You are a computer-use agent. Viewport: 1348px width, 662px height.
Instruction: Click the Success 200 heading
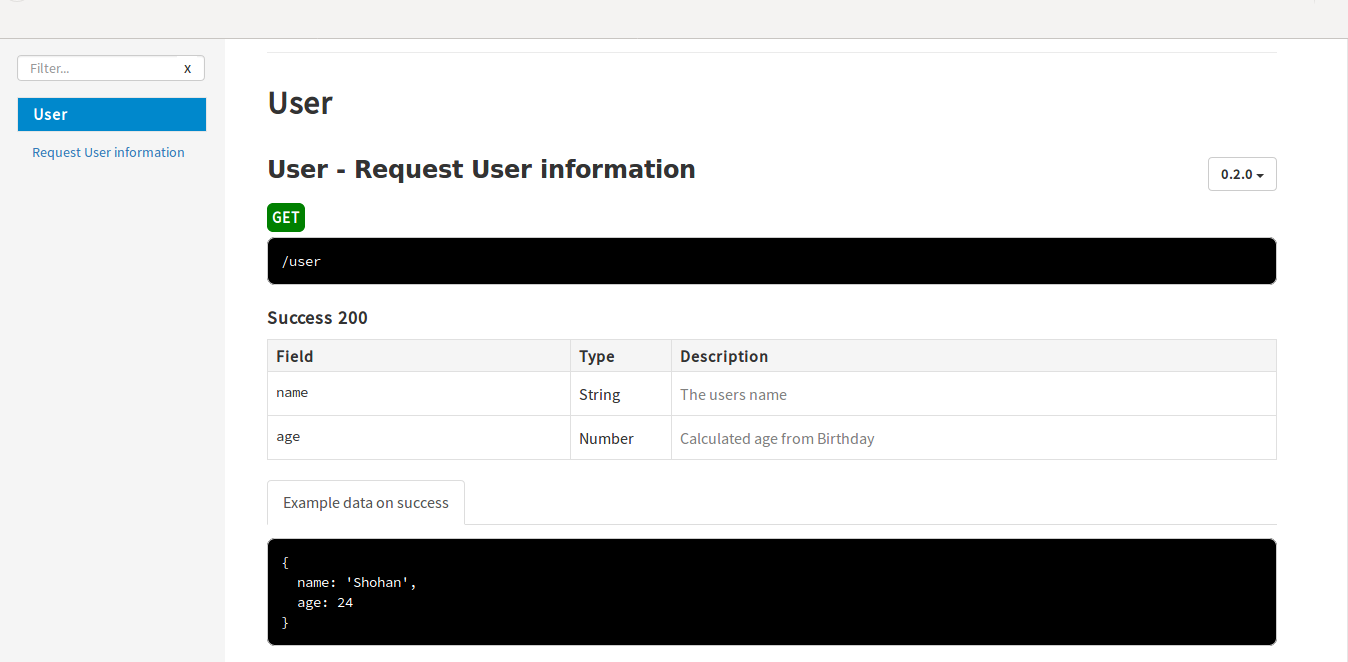pos(317,318)
